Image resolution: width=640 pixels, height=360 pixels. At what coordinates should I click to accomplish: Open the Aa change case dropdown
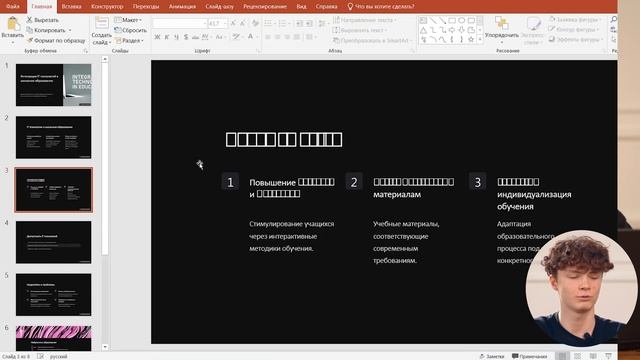pyautogui.click(x=220, y=37)
